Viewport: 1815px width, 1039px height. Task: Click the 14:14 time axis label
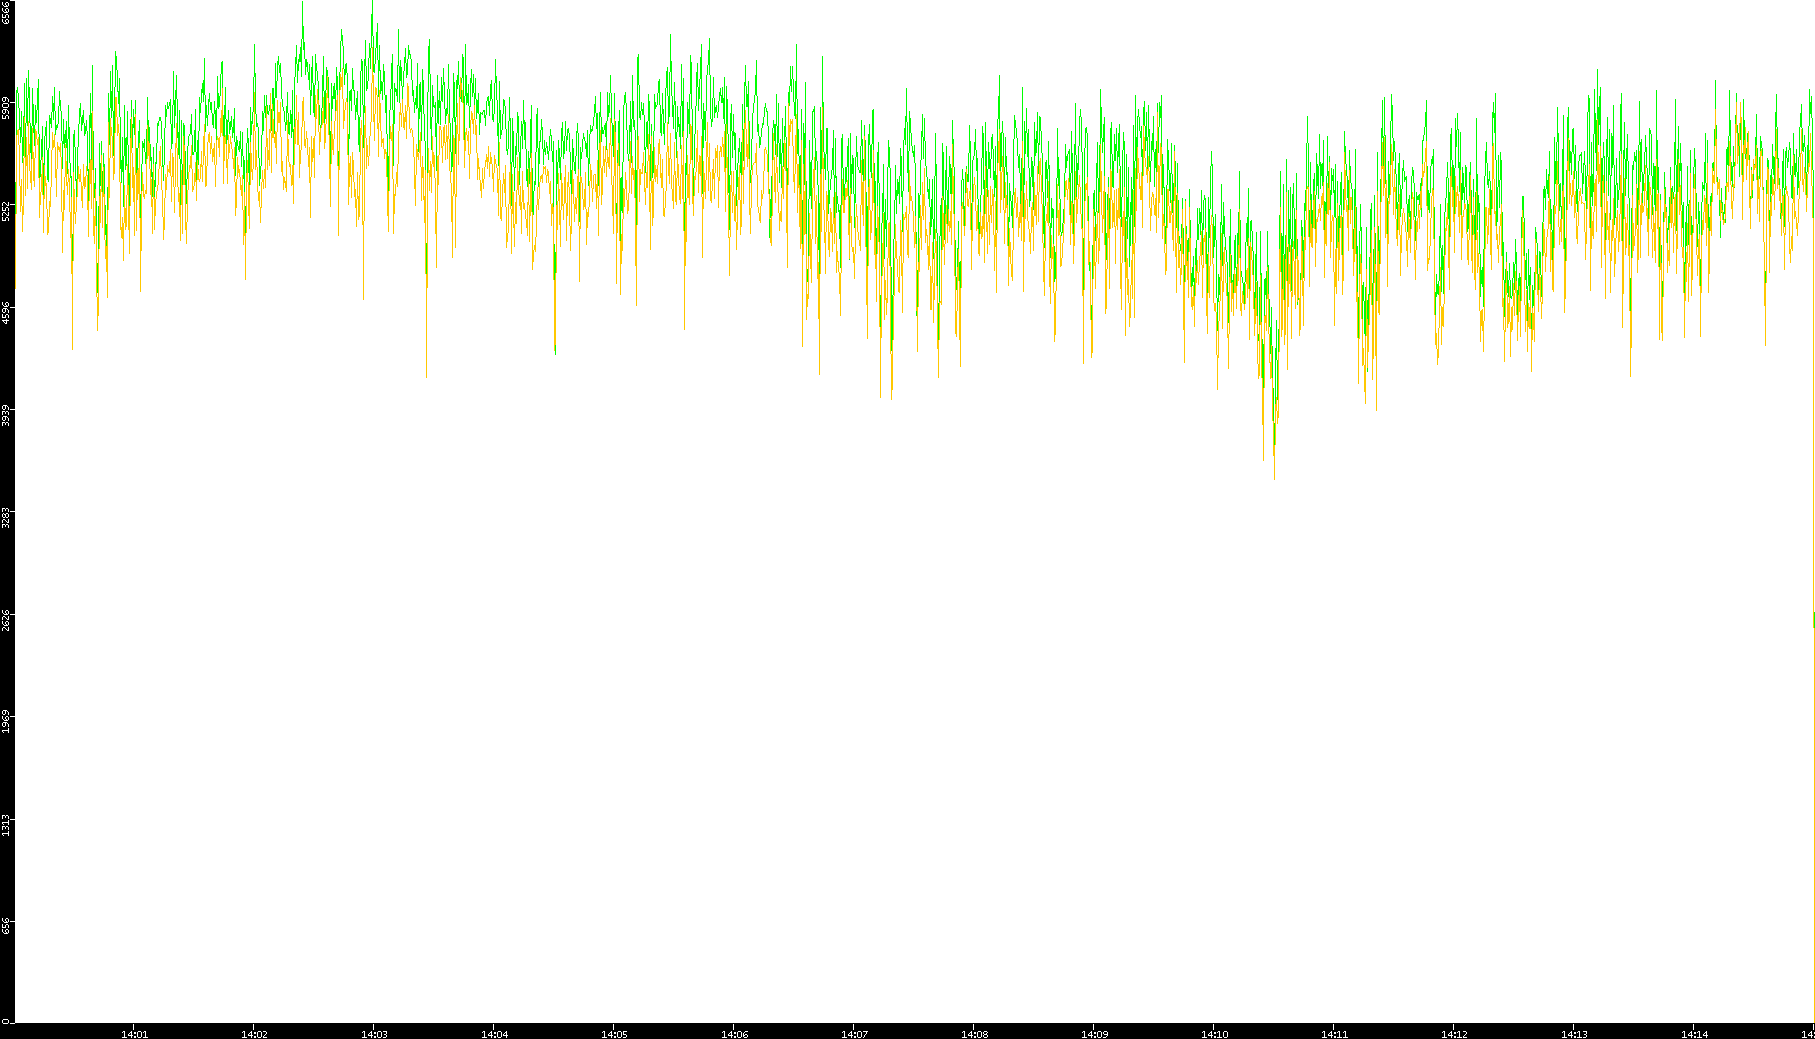pos(1694,1034)
